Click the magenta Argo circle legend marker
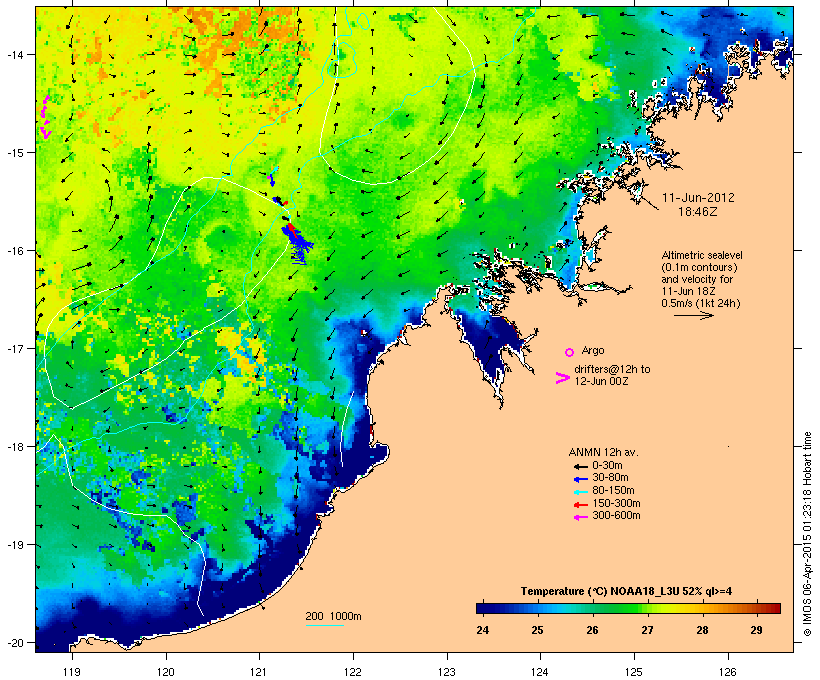 [570, 352]
